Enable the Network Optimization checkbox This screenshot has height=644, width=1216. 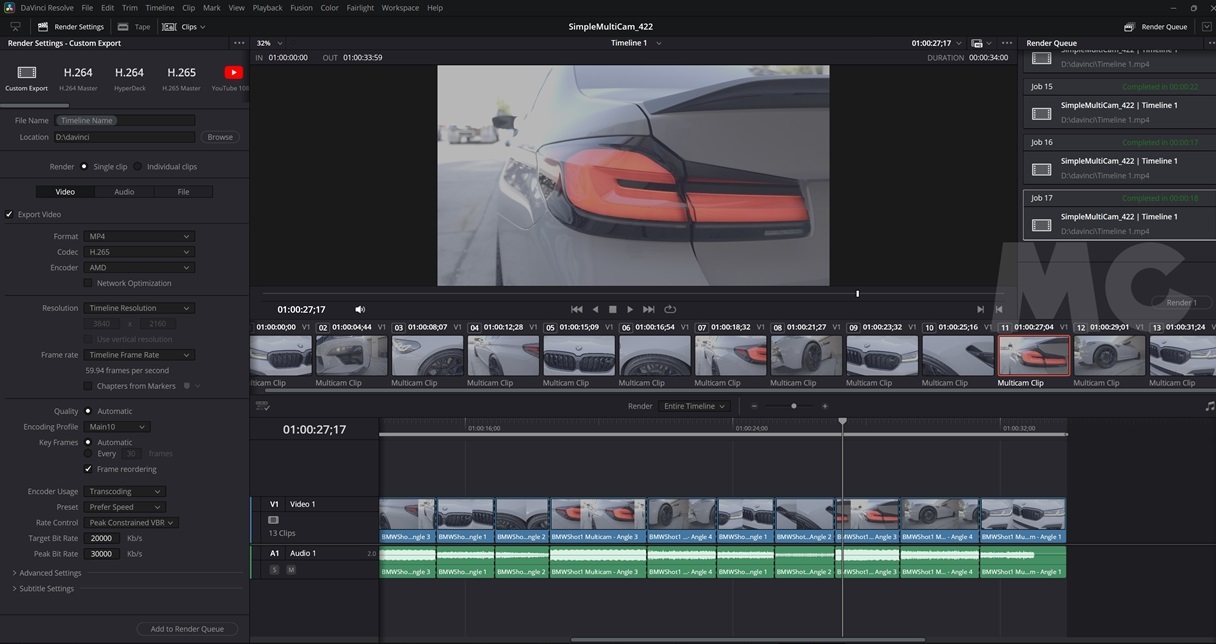[88, 284]
